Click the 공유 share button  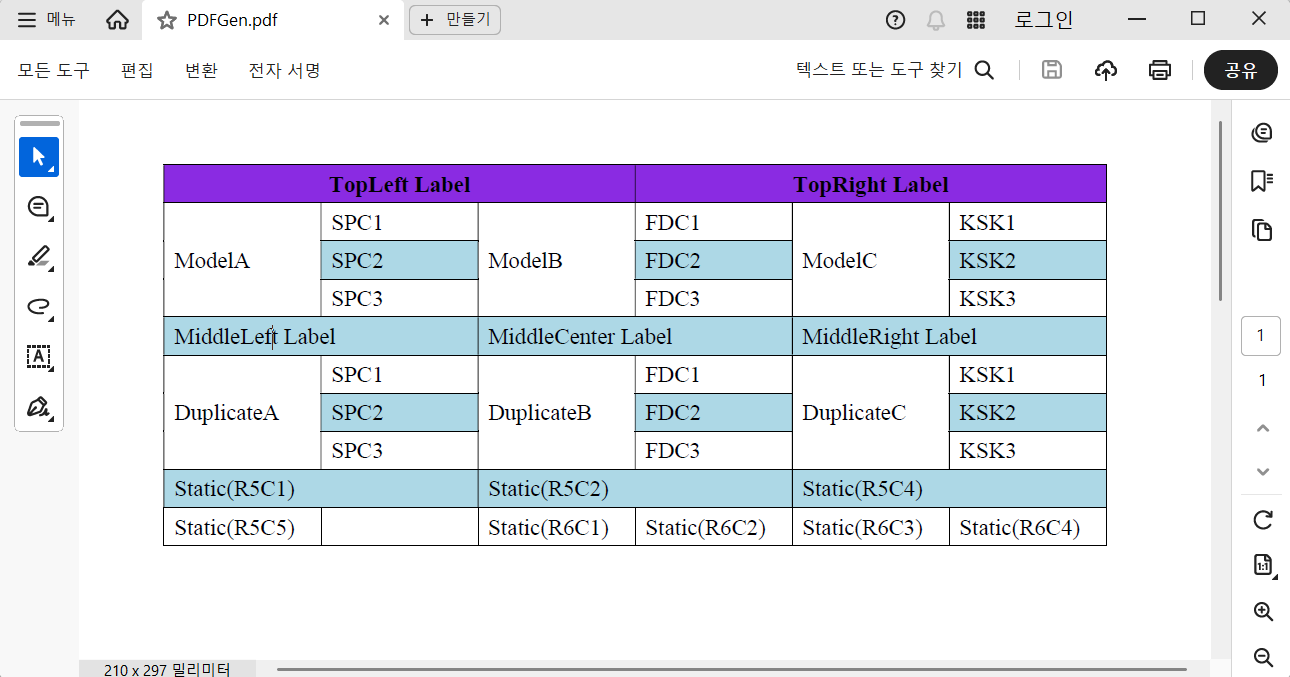1240,70
